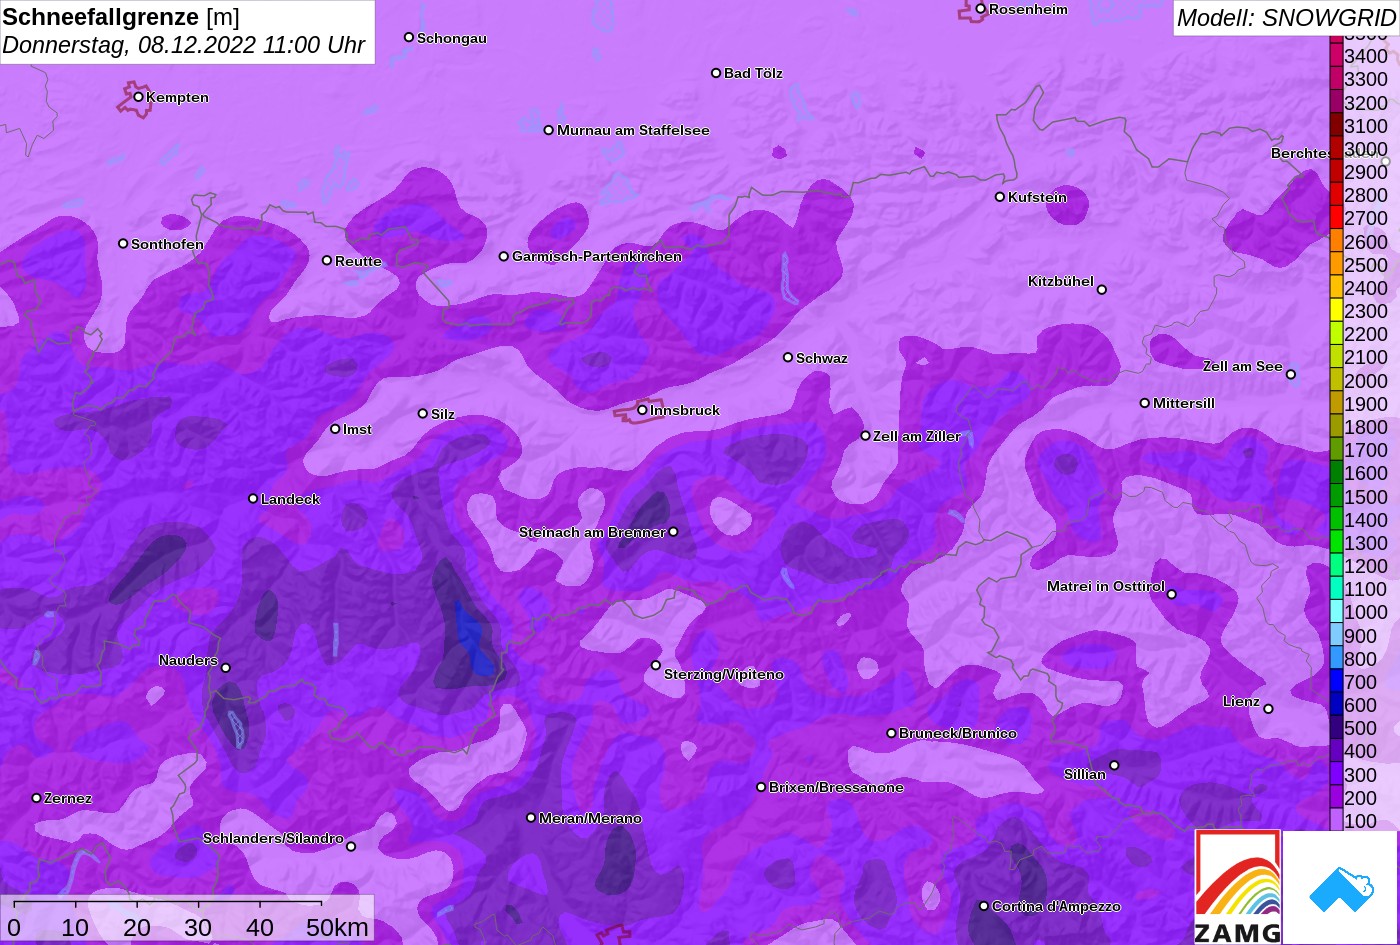Viewport: 1400px width, 945px height.
Task: Click the 50km scale bar label
Action: (x=337, y=928)
